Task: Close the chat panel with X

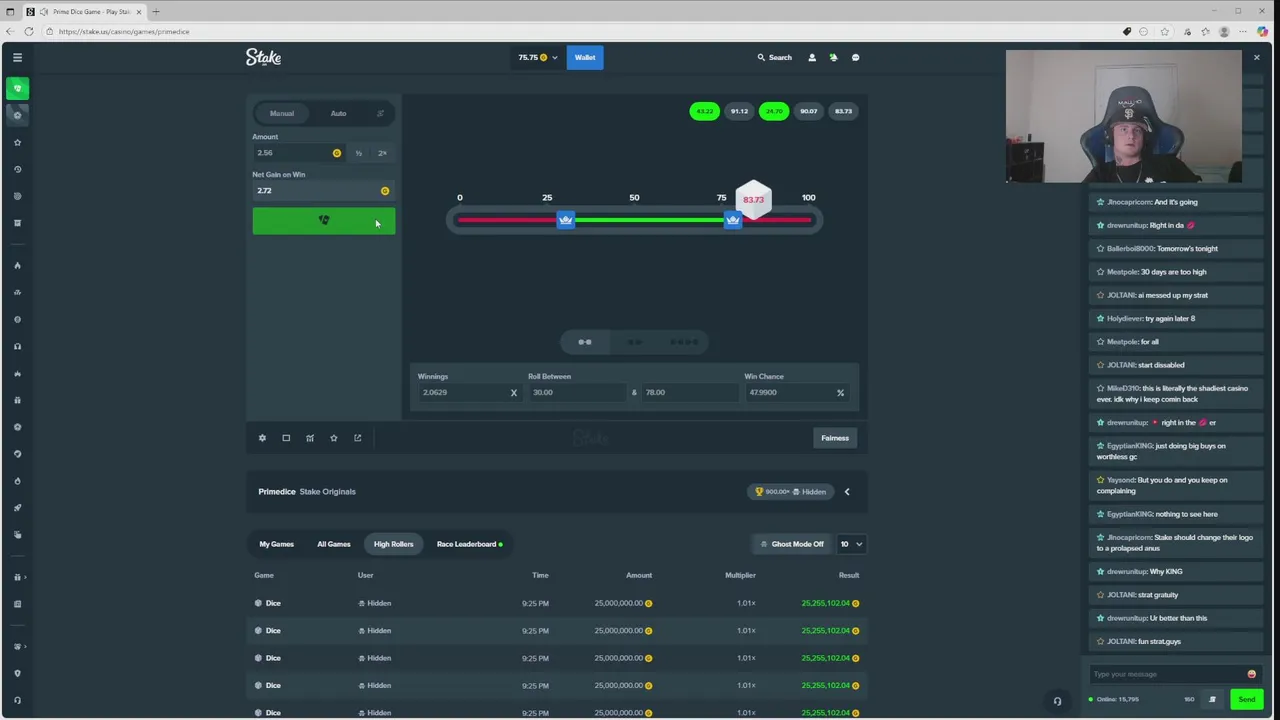Action: tap(1257, 57)
